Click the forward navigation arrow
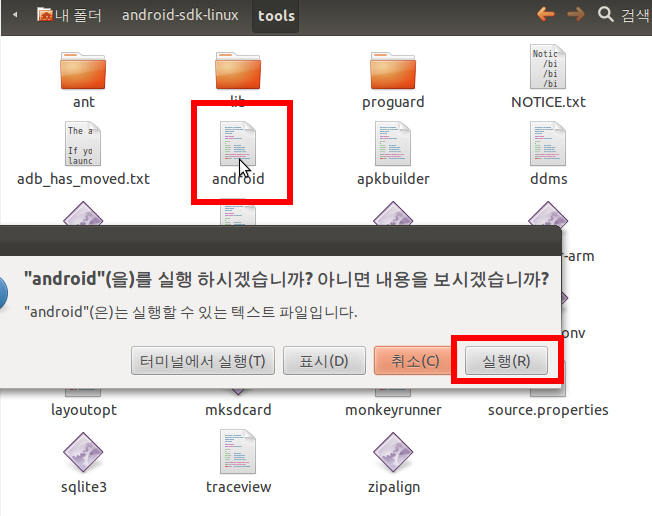This screenshot has height=516, width=652. [x=576, y=15]
